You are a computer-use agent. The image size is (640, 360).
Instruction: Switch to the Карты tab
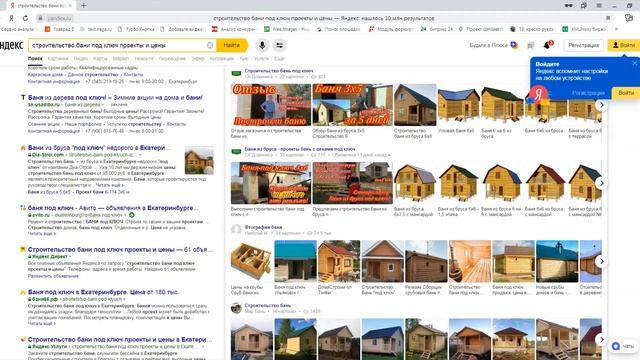[100, 59]
